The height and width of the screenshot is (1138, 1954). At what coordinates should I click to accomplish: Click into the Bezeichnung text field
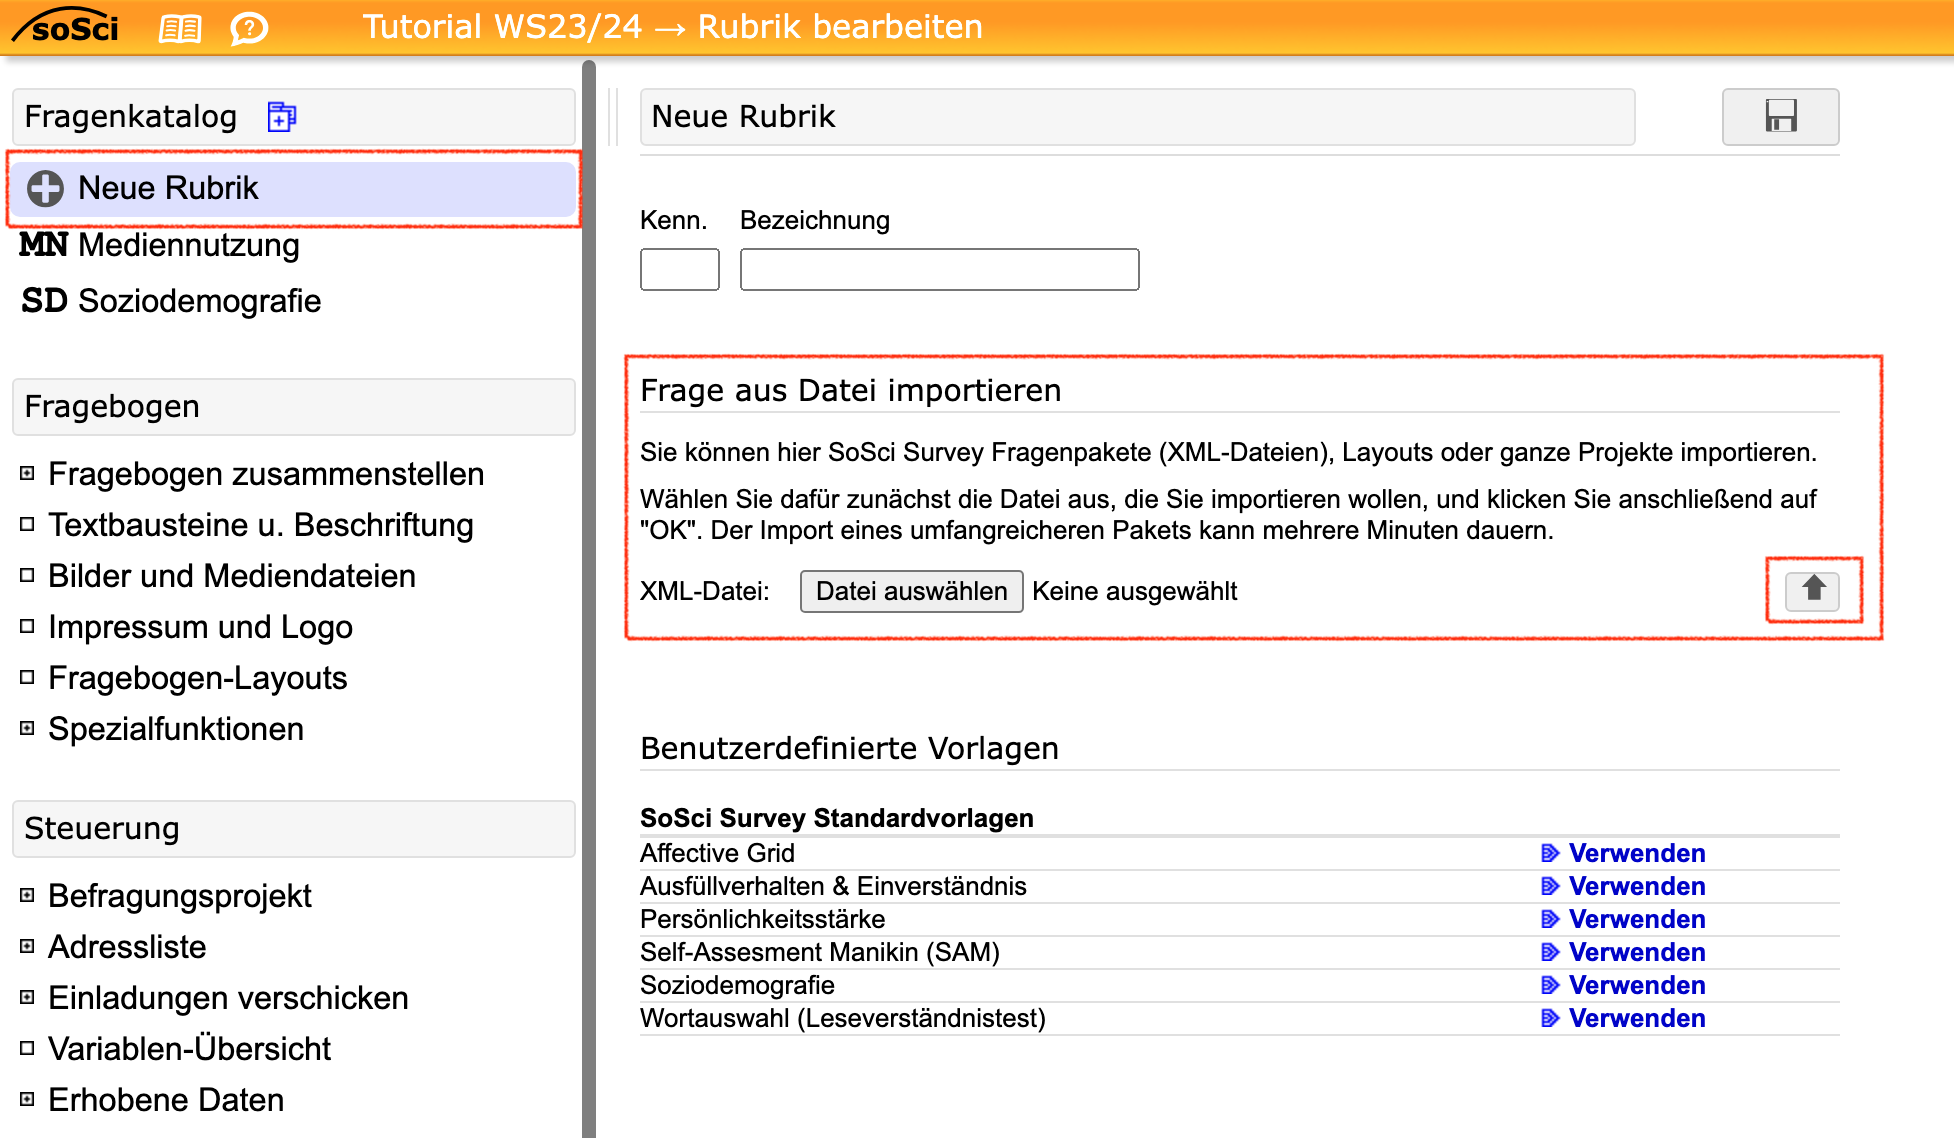(939, 270)
